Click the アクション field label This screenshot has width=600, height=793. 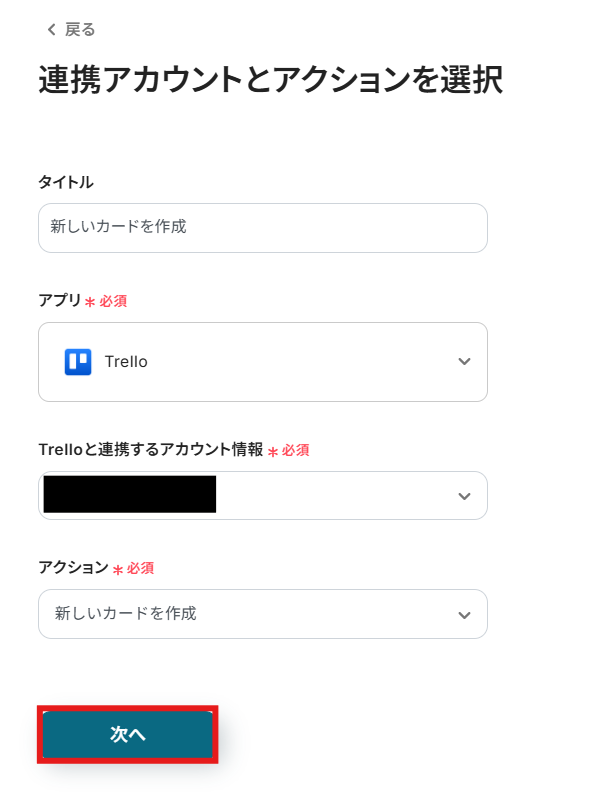(x=73, y=567)
